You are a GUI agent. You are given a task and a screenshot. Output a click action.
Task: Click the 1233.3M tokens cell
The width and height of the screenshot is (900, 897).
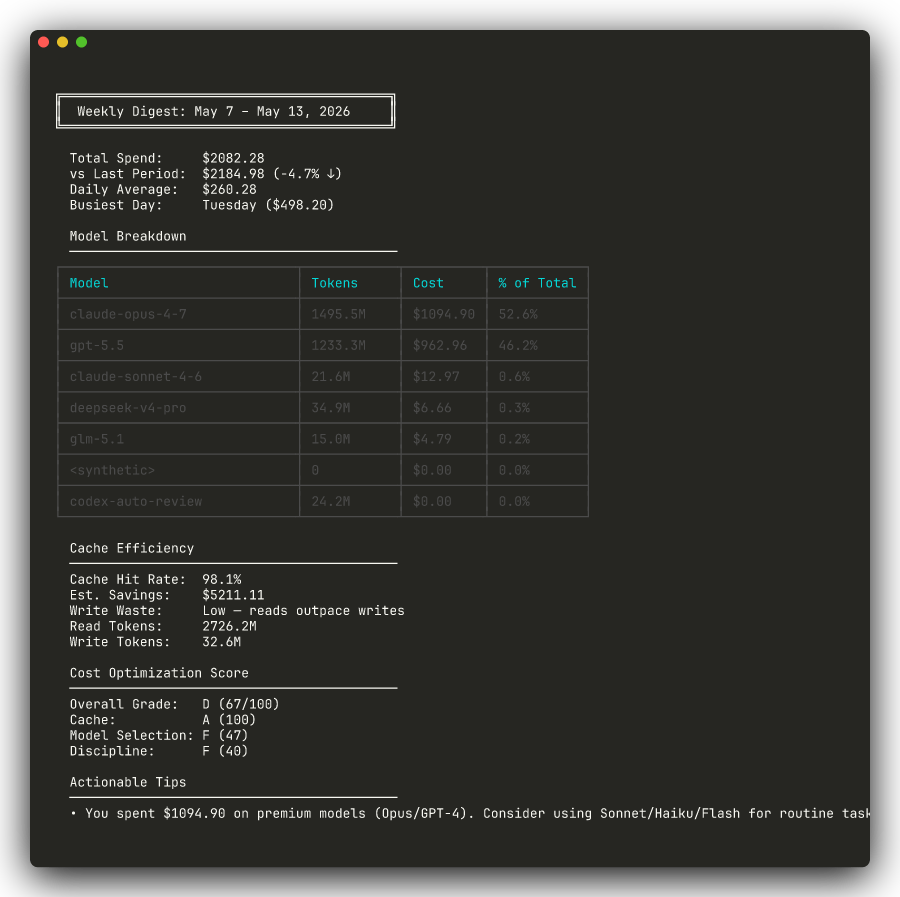[x=339, y=345]
